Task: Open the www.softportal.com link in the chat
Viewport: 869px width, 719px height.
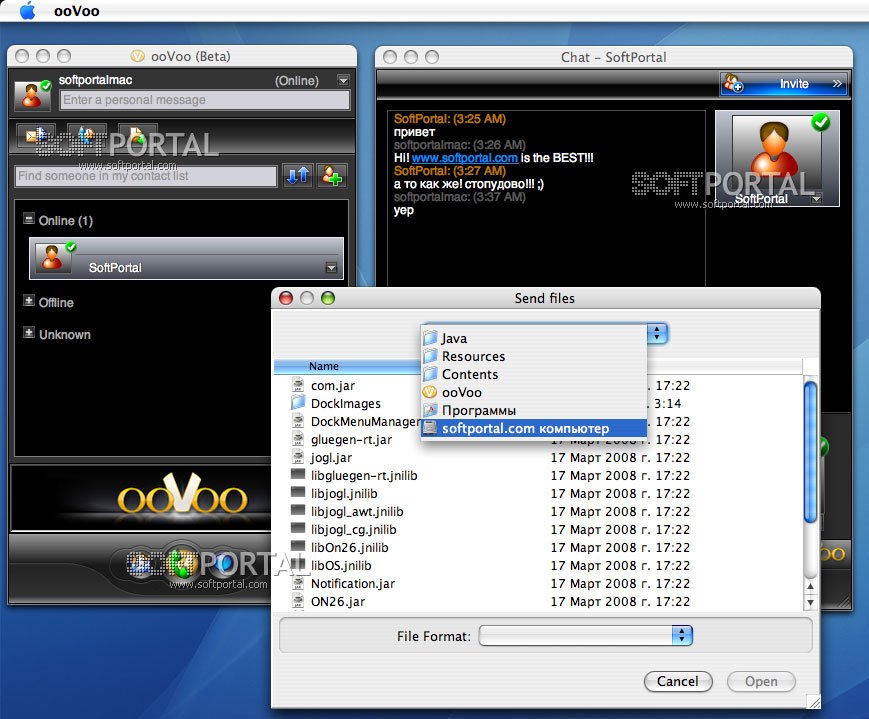Action: (464, 158)
